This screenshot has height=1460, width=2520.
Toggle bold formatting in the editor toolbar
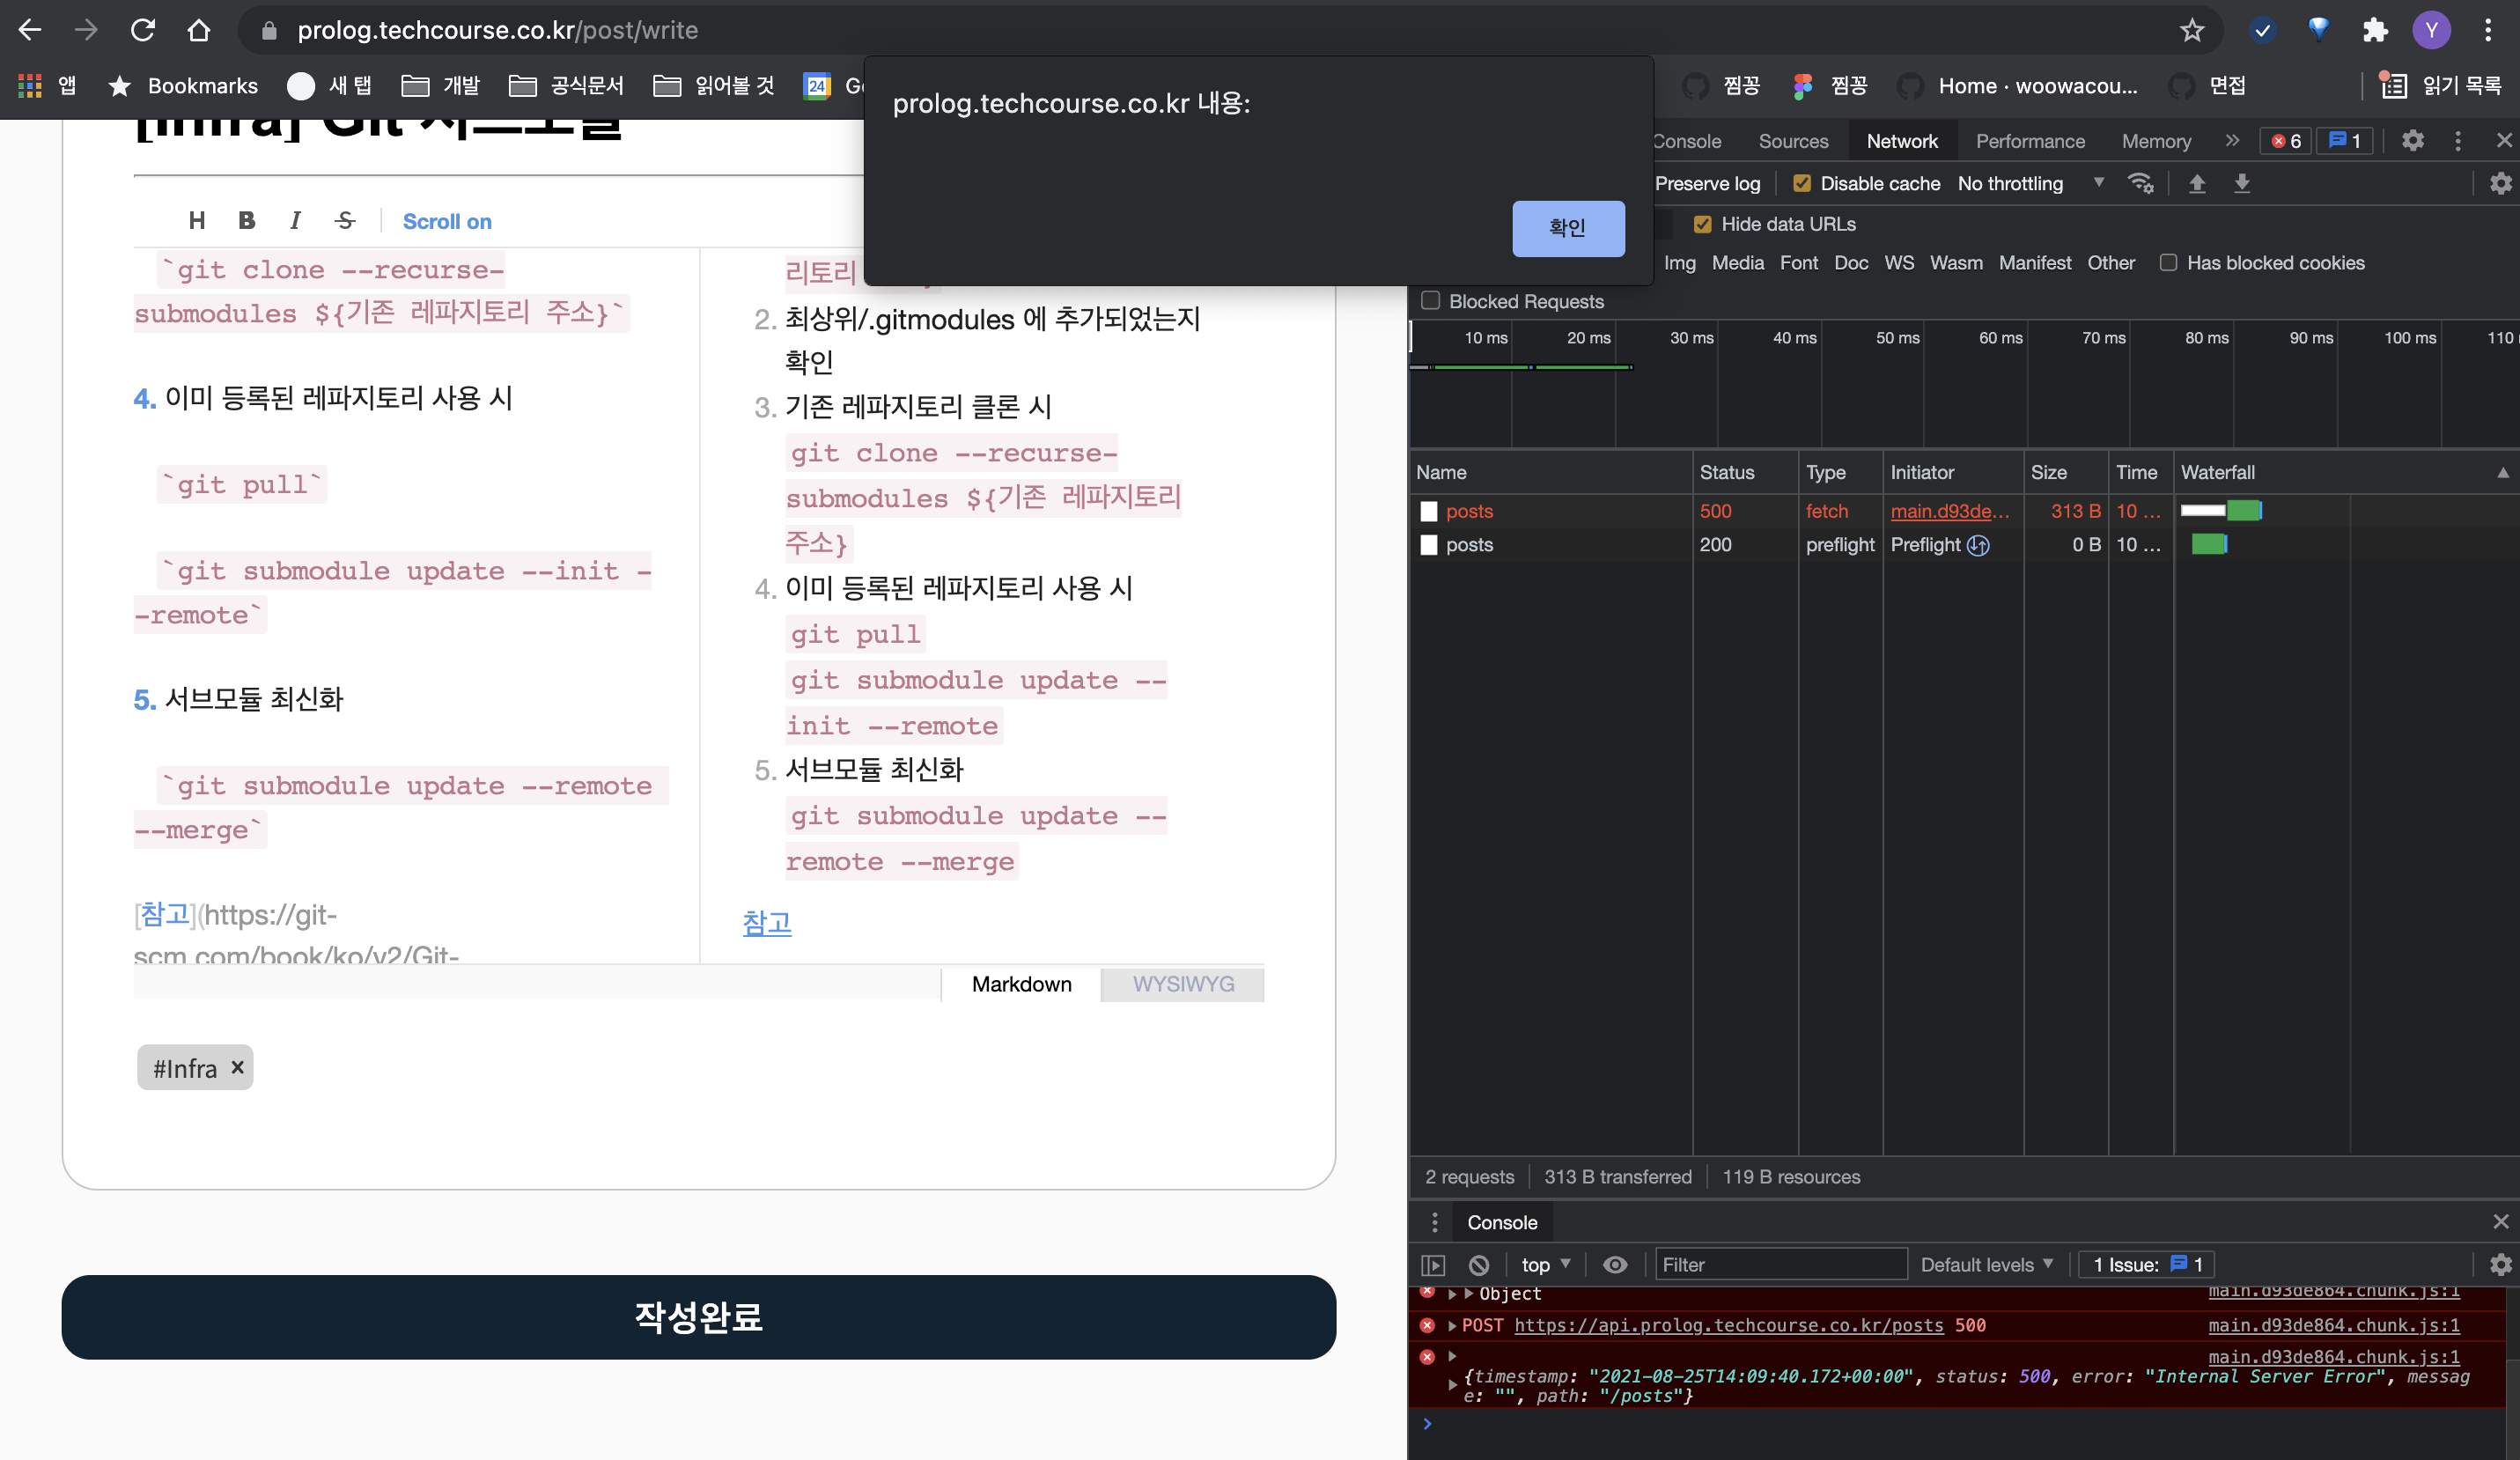point(246,220)
